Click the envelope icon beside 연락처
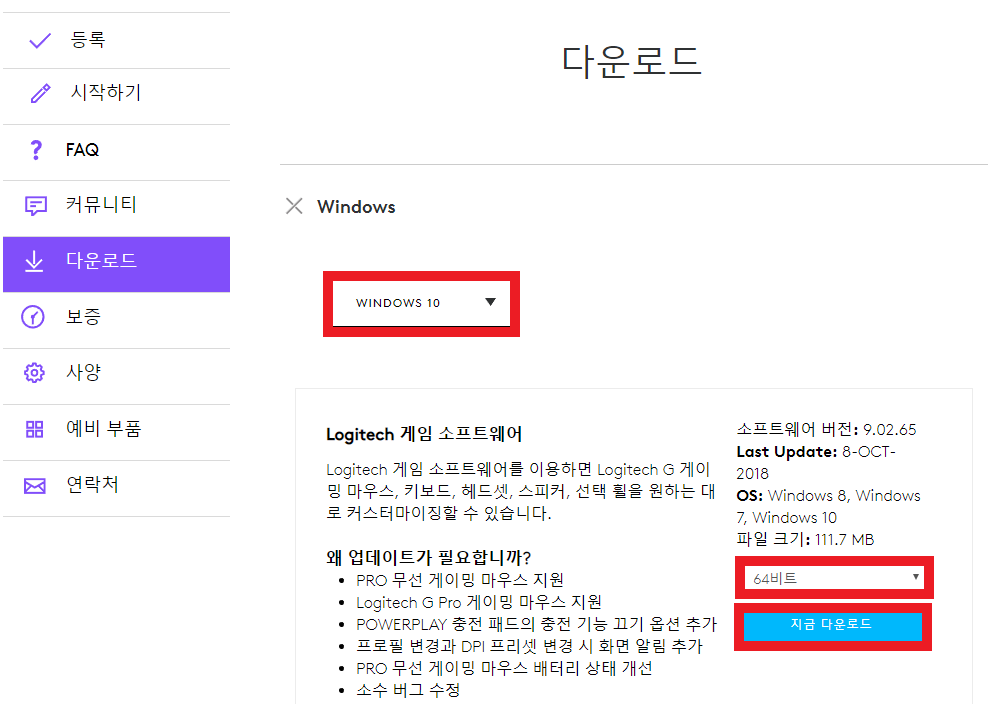The width and height of the screenshot is (991, 704). [x=35, y=485]
